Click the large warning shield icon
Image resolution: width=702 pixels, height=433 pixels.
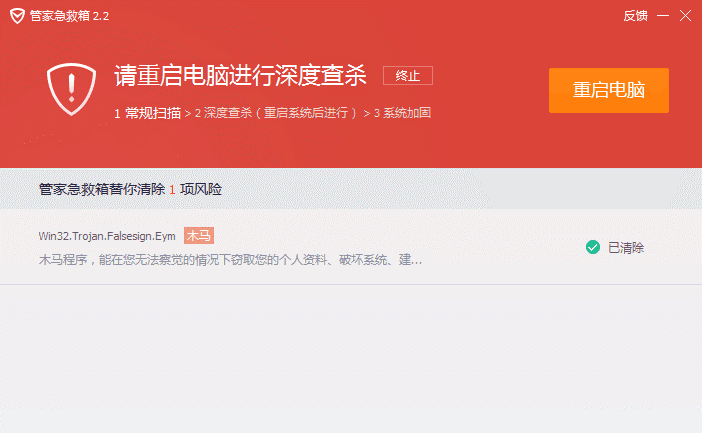[72, 89]
